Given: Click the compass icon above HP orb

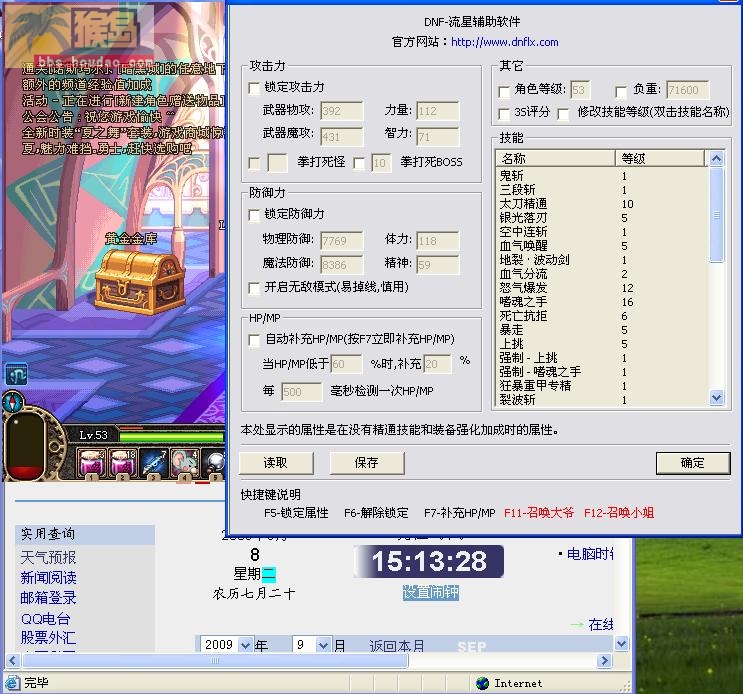Looking at the screenshot, I should coord(12,402).
